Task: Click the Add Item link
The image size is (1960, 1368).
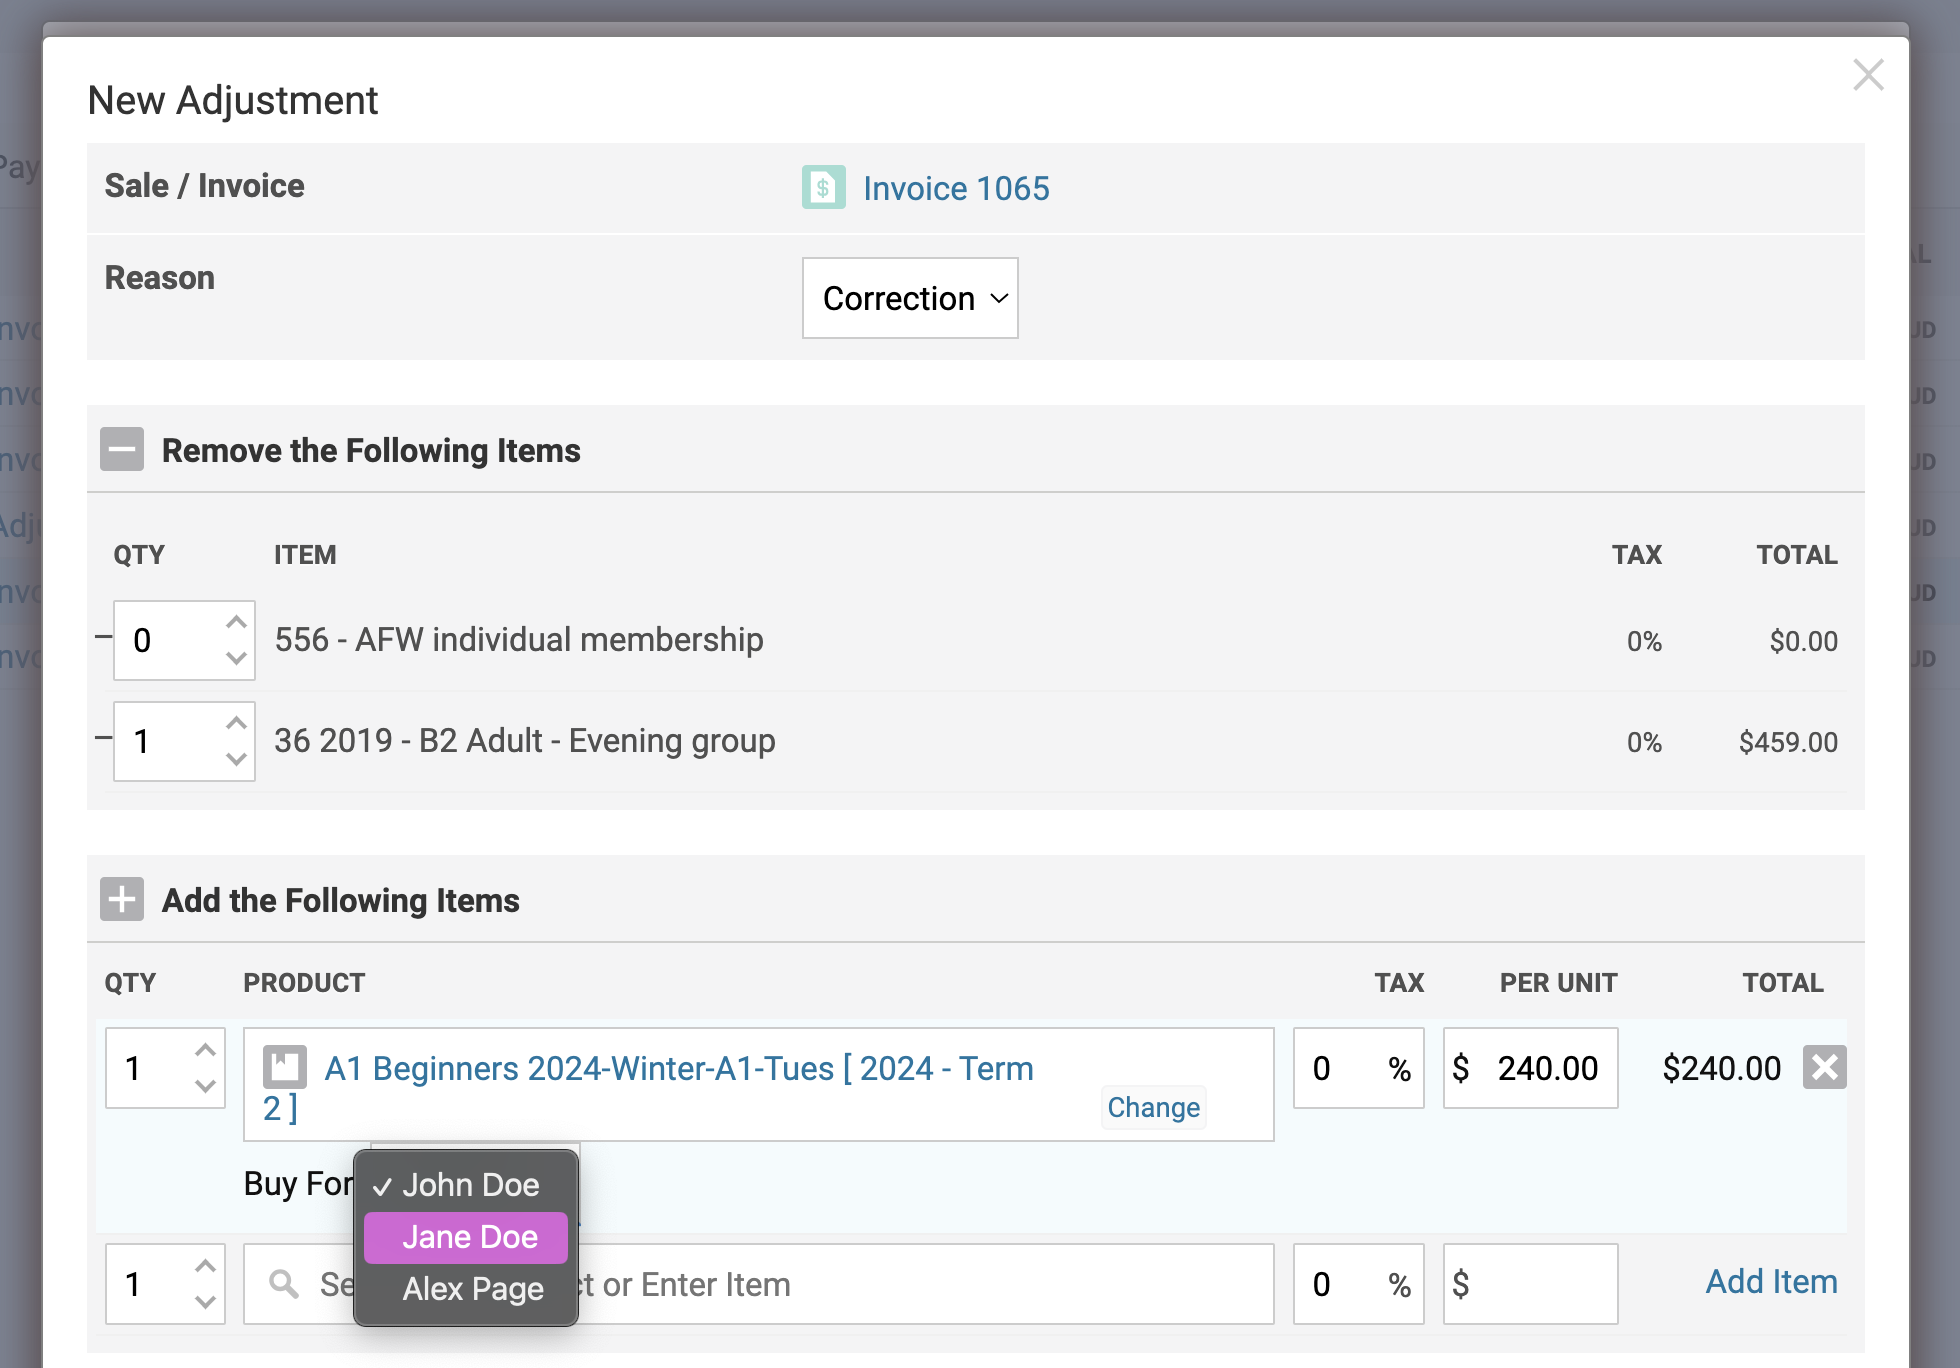Action: point(1770,1282)
